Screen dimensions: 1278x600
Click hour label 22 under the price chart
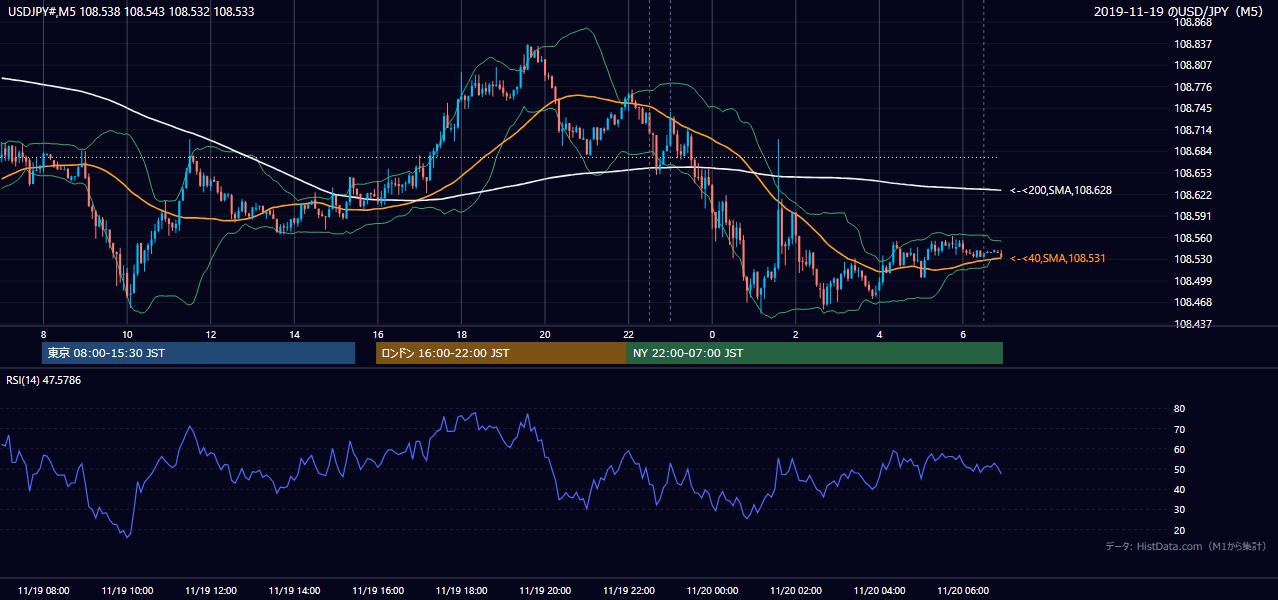(628, 333)
